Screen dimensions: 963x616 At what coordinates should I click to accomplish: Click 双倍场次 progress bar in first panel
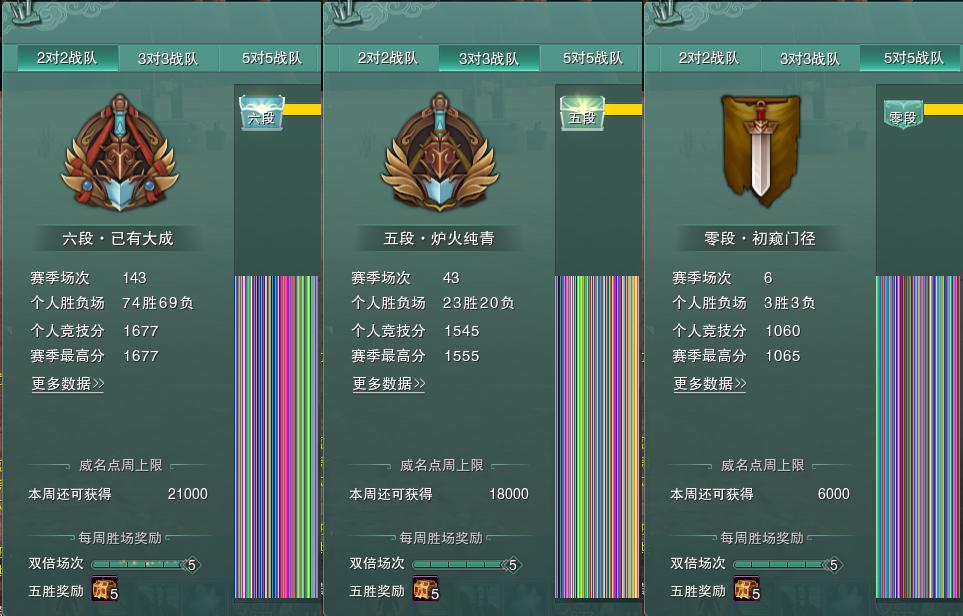tap(146, 564)
